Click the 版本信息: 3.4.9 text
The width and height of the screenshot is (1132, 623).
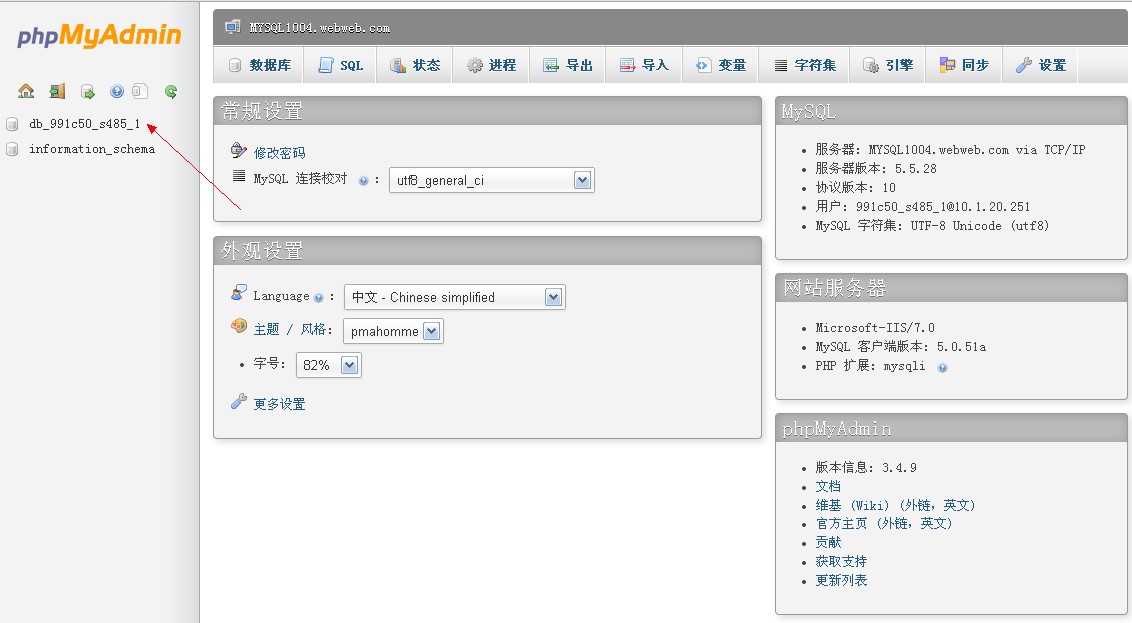pos(866,468)
